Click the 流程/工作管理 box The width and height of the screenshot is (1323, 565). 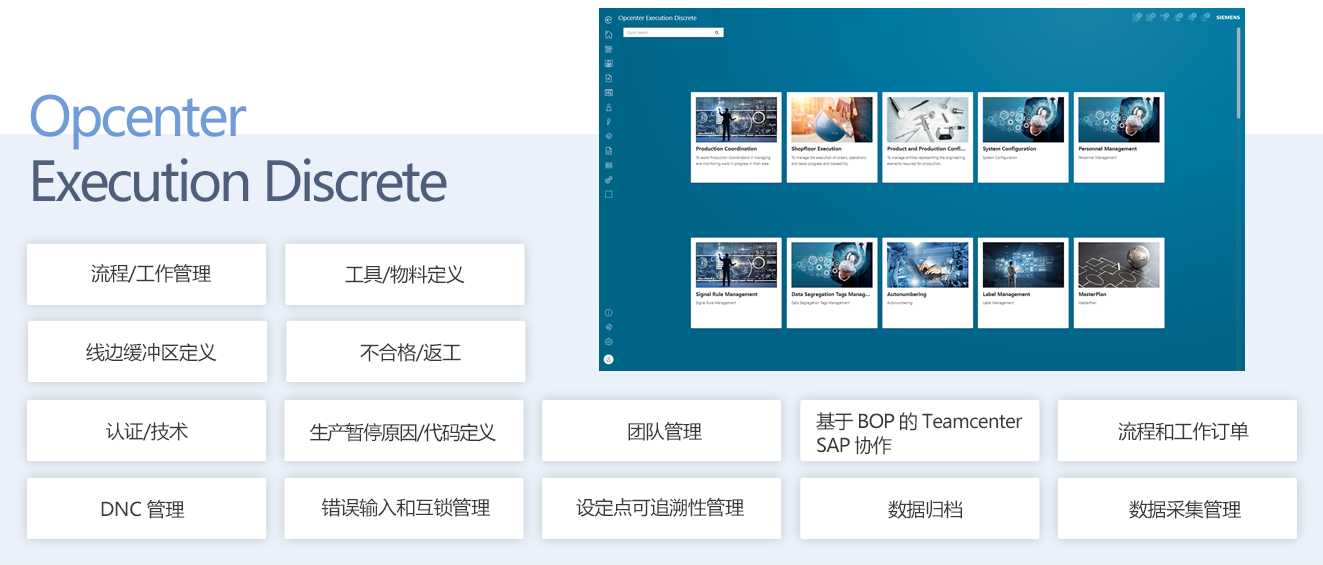(x=147, y=274)
